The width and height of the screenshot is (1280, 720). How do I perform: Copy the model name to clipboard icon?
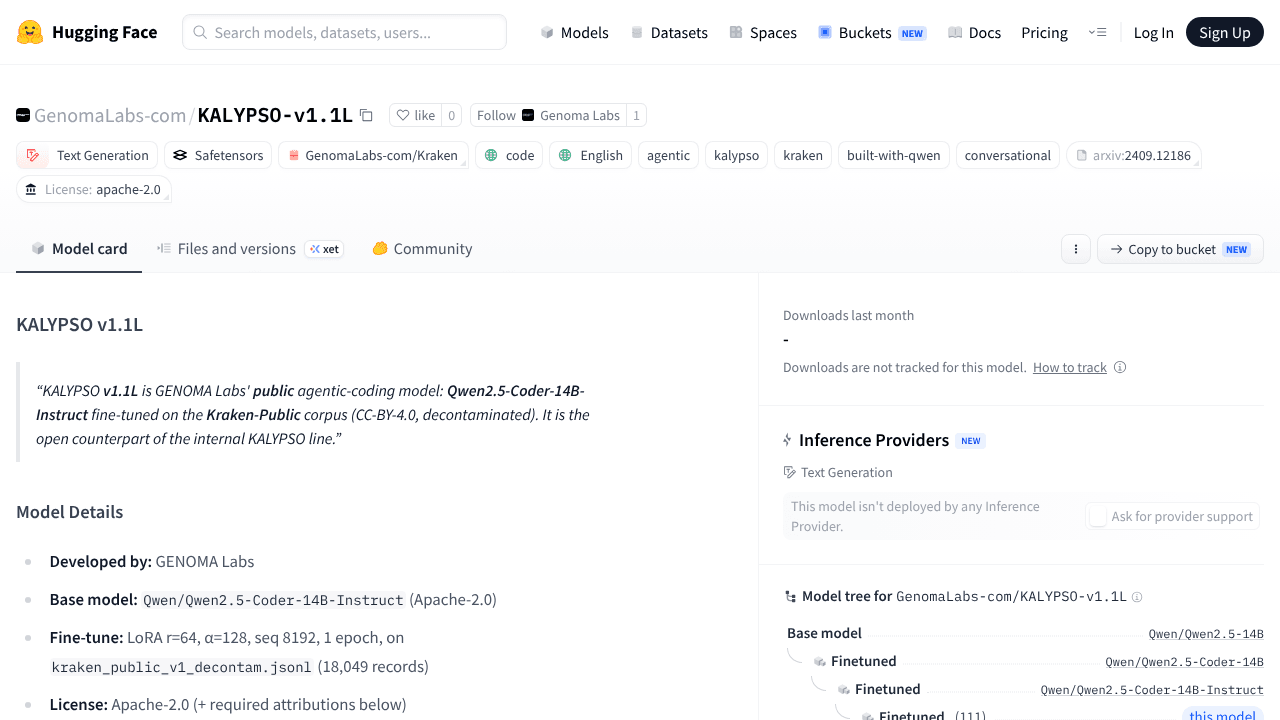(366, 115)
